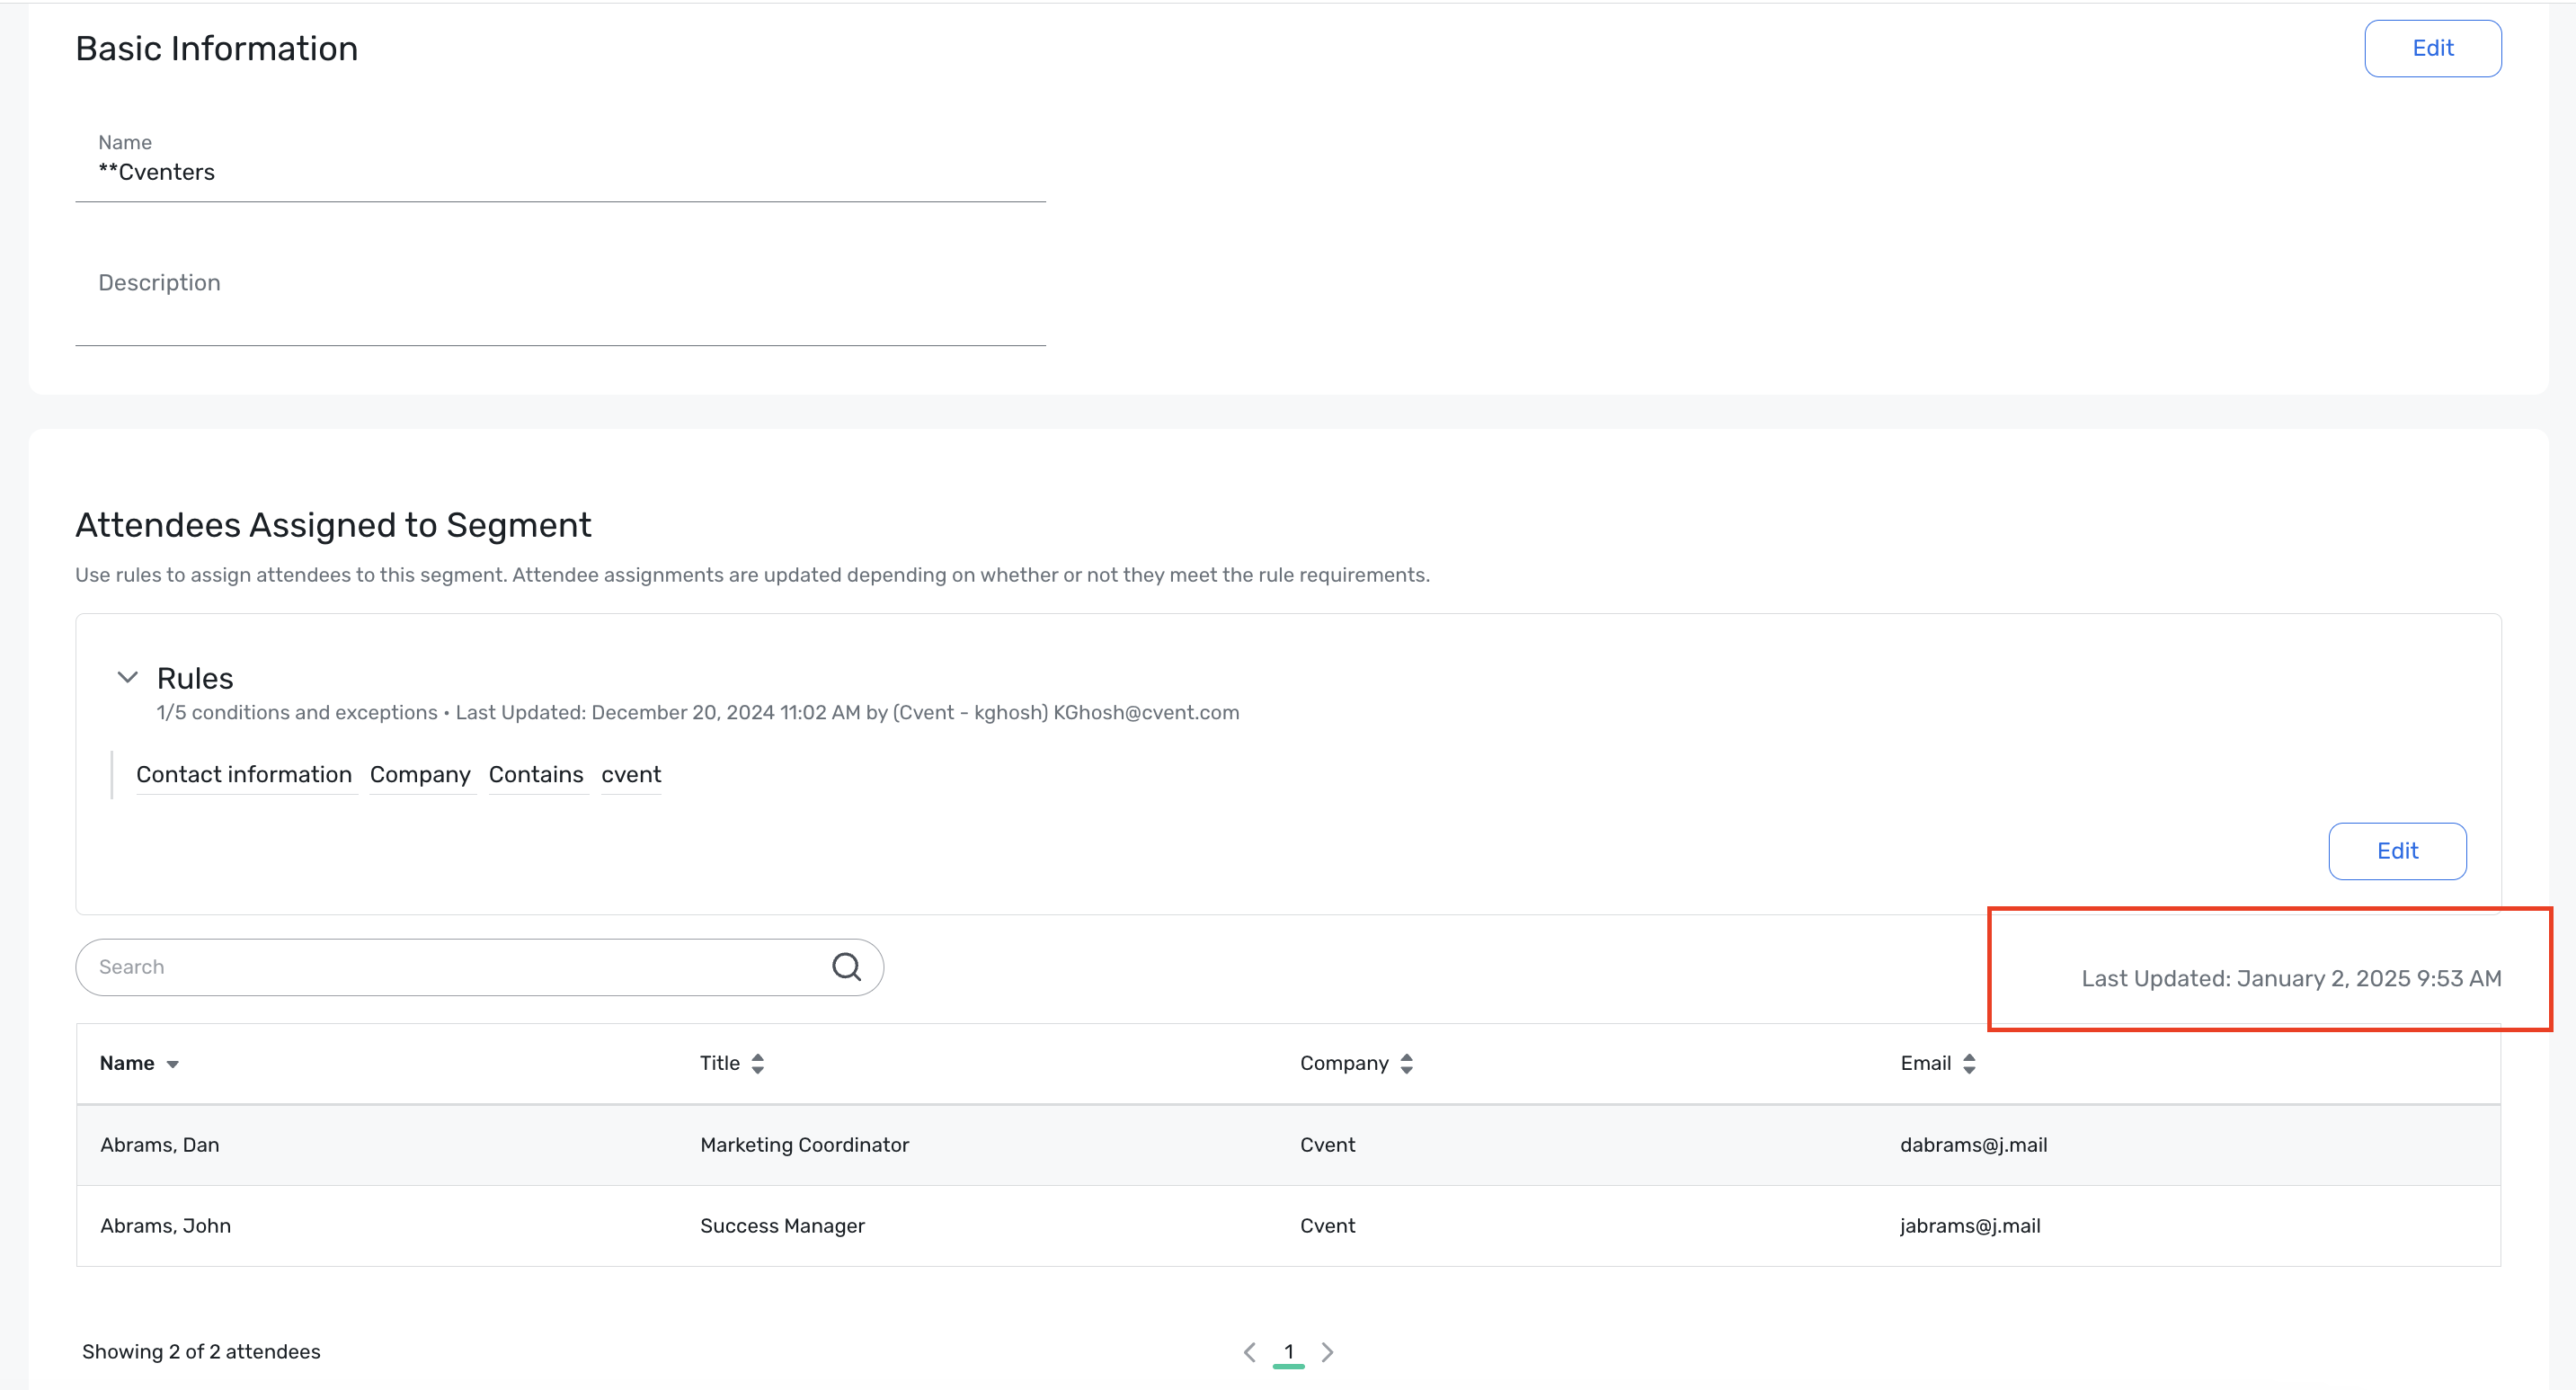Click the cvent rule value
The width and height of the screenshot is (2576, 1390).
pos(631,774)
